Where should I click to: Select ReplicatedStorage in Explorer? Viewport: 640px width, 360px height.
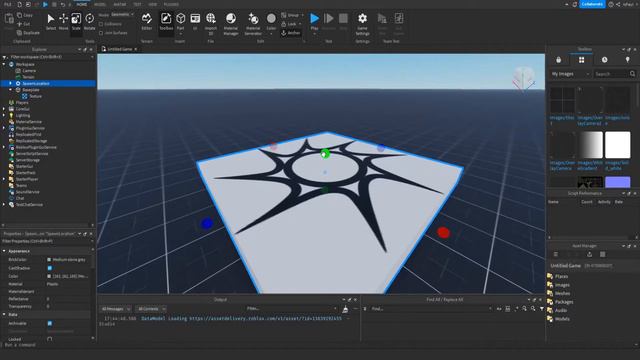(x=31, y=141)
